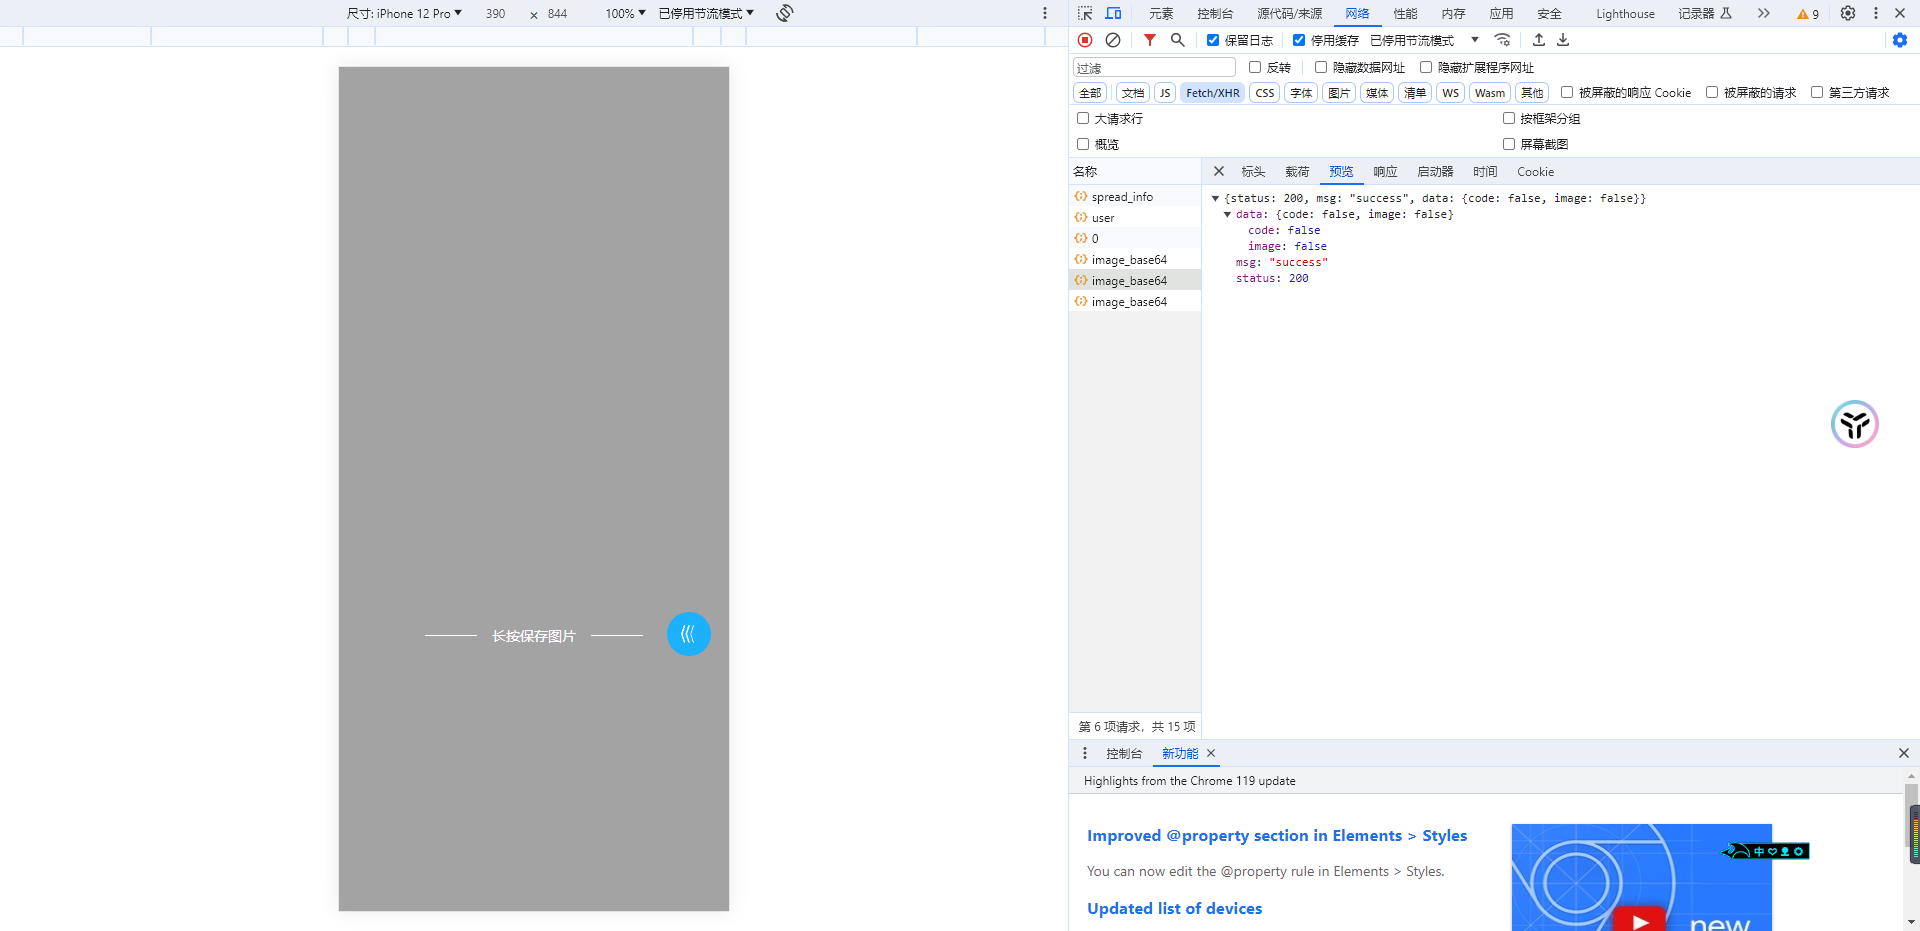This screenshot has width=1920, height=931.
Task: Click the blue round arrows button
Action: pyautogui.click(x=689, y=634)
